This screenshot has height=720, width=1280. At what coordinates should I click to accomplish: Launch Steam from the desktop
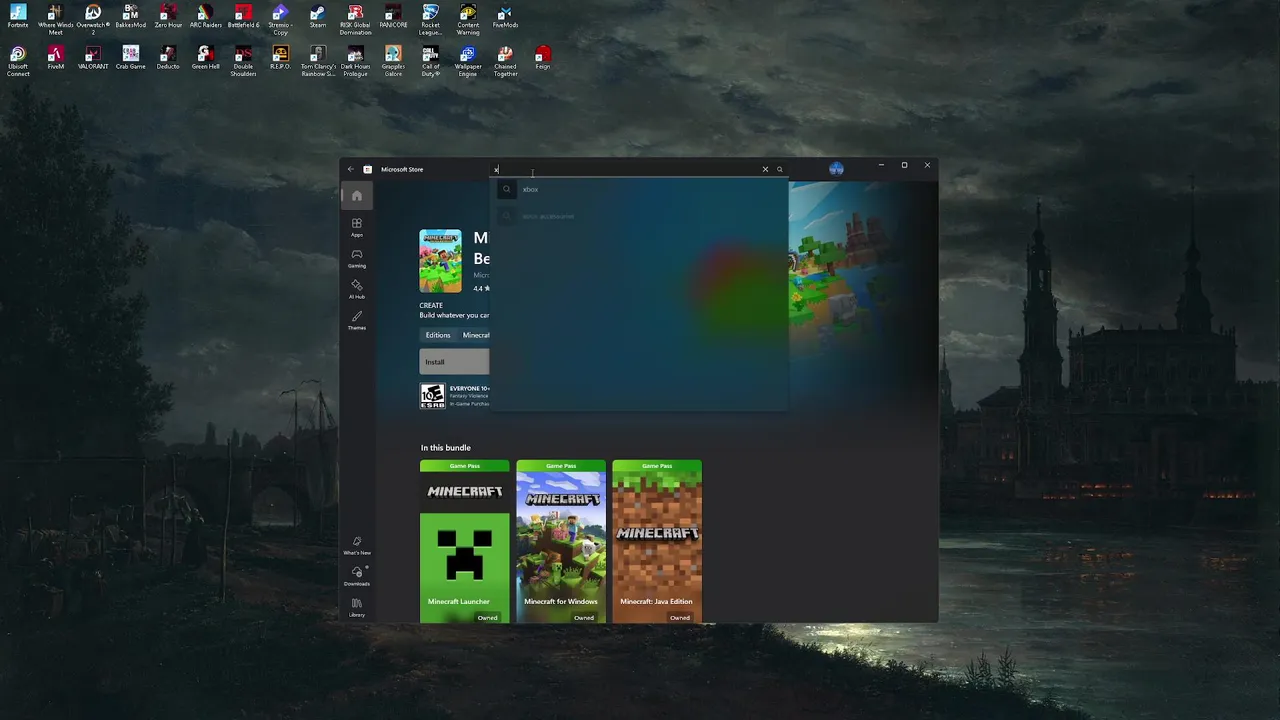(318, 17)
